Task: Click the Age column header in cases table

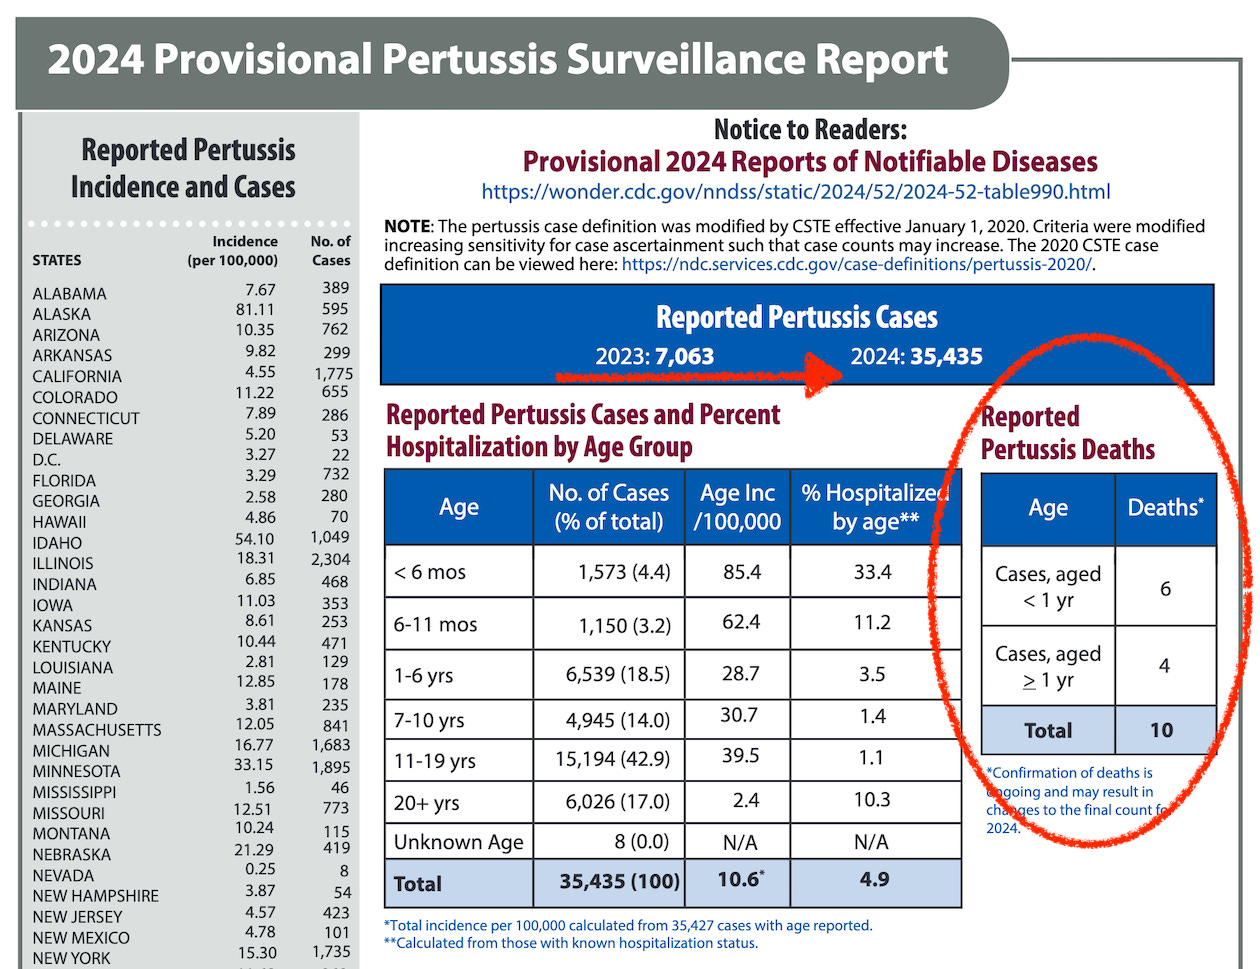Action: (x=458, y=507)
